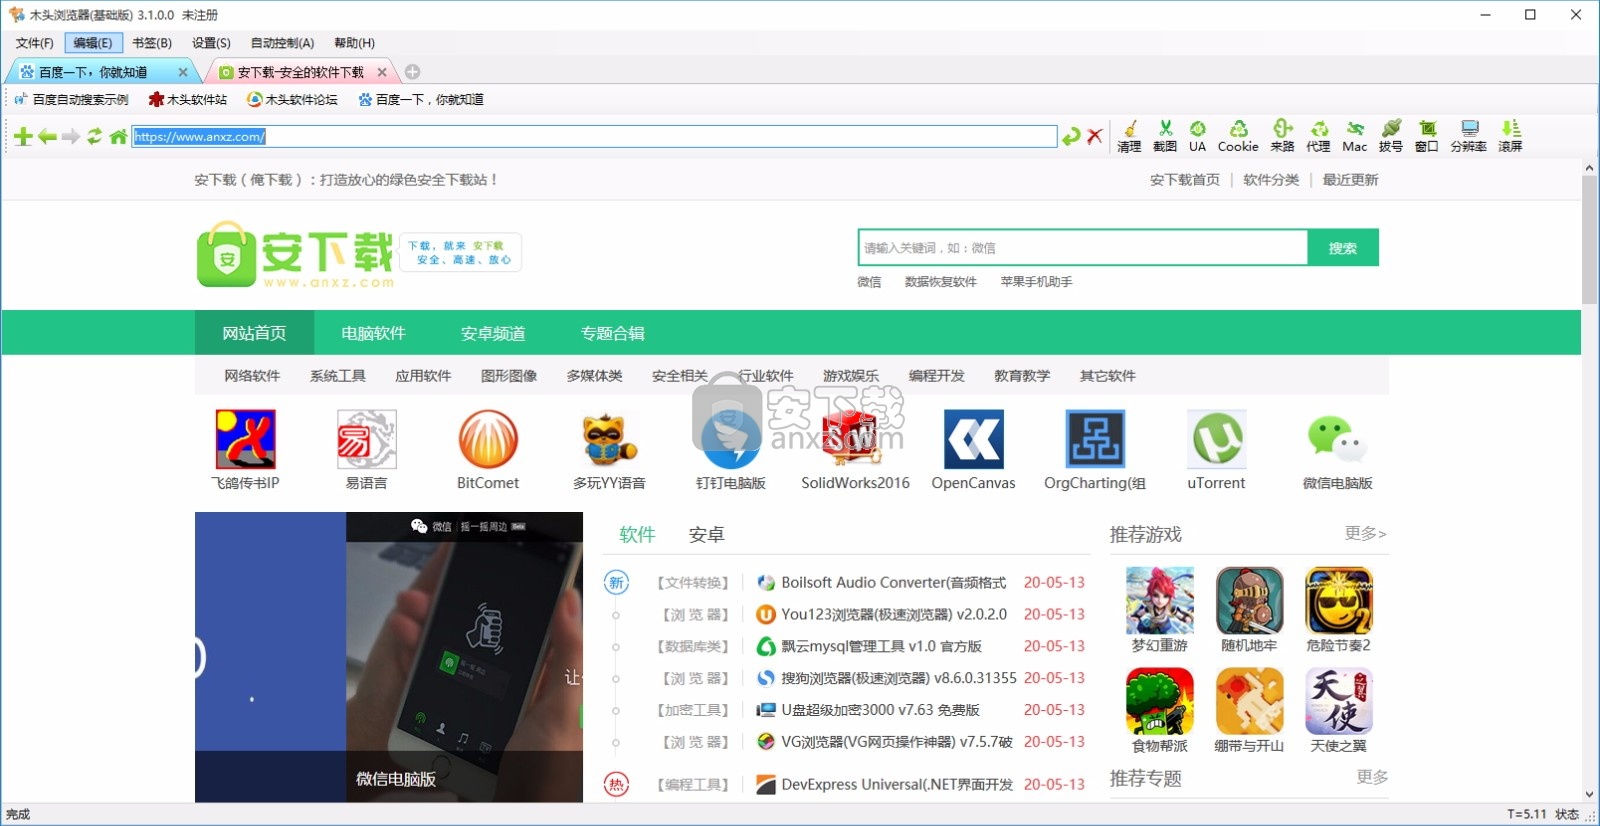
Task: Open the 搜狗浏览器 v8.6.0.31355 entry
Action: (x=899, y=678)
